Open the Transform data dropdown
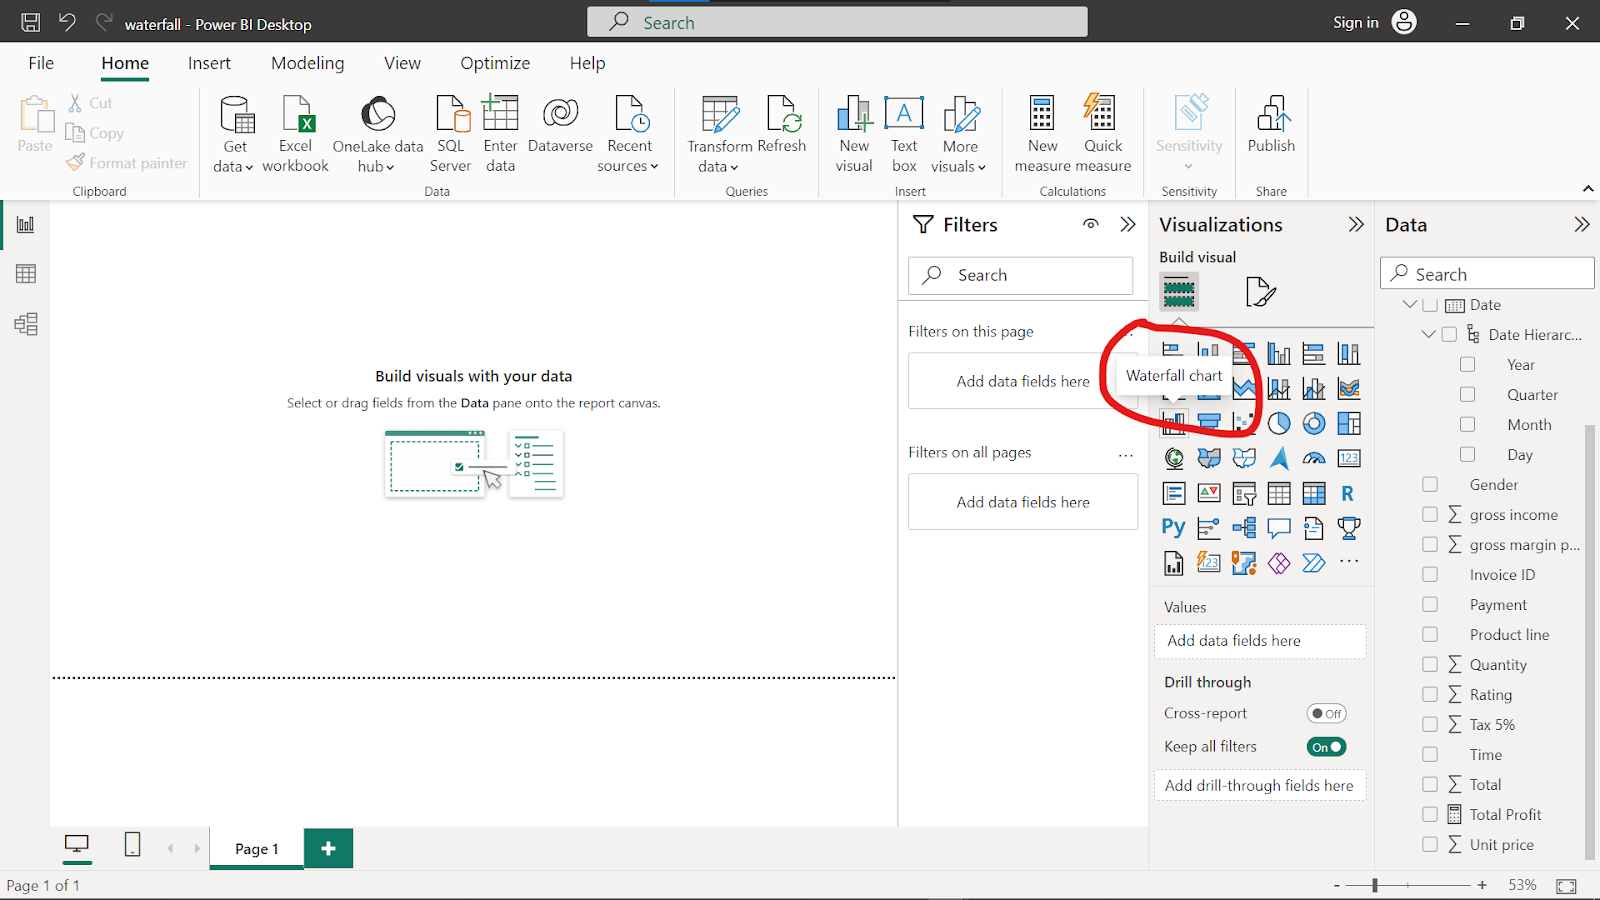This screenshot has width=1600, height=900. [x=719, y=134]
